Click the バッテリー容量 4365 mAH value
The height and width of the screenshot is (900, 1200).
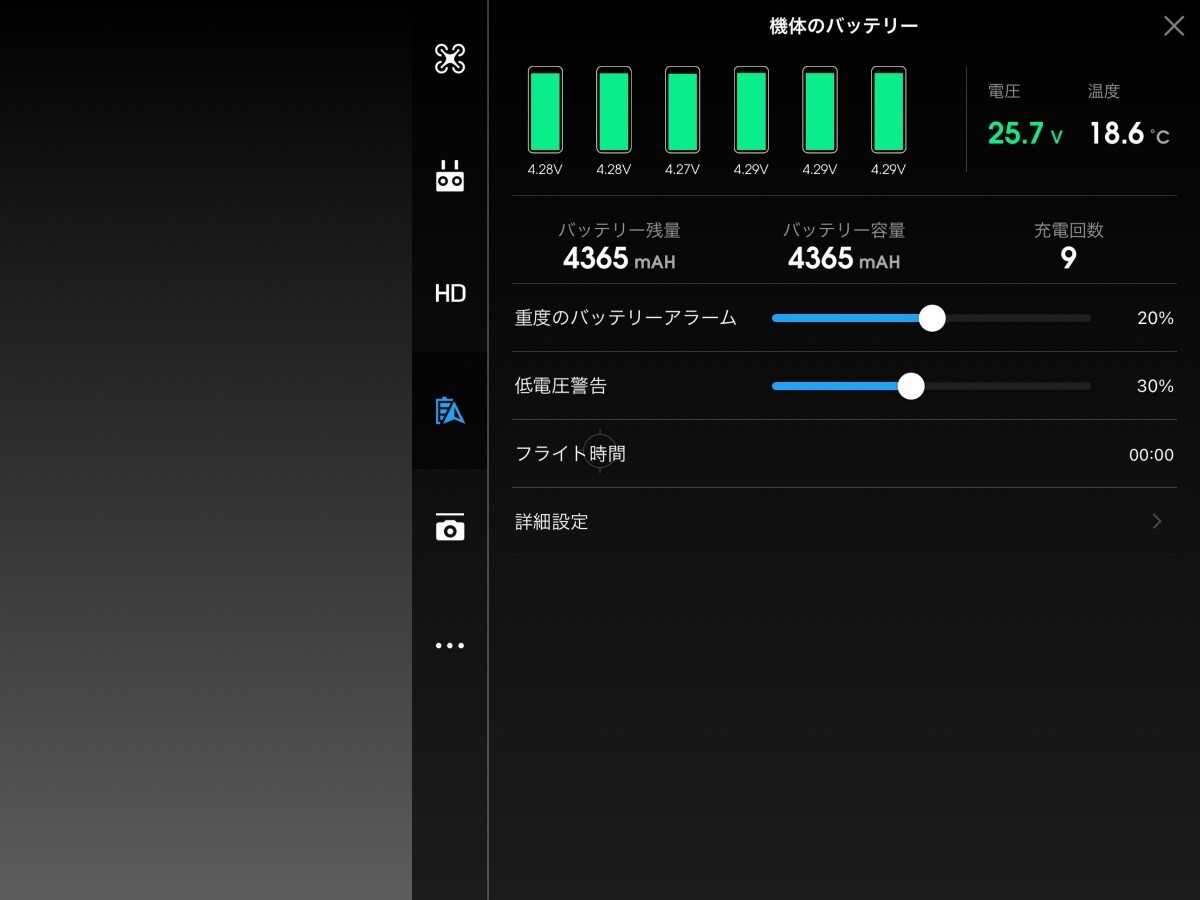pyautogui.click(x=844, y=259)
